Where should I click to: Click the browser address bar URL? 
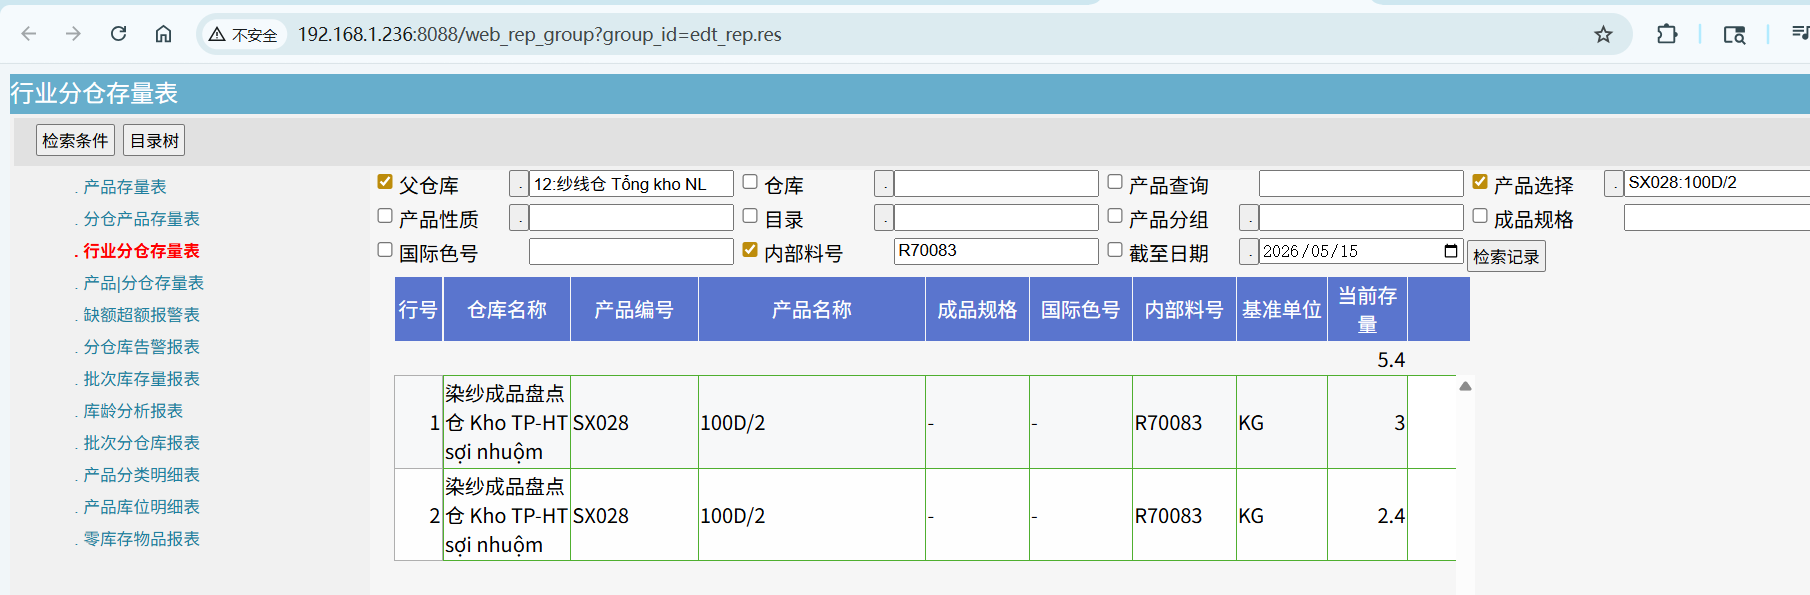pyautogui.click(x=540, y=35)
